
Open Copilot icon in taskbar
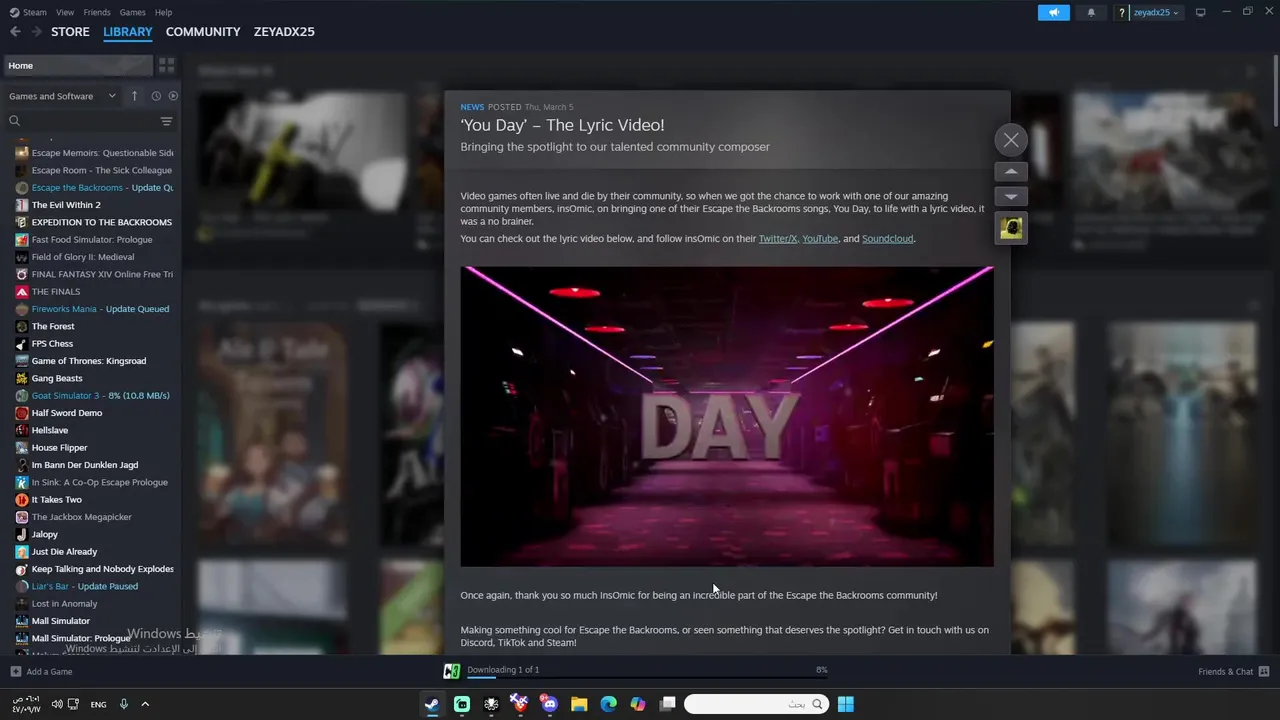coord(638,704)
